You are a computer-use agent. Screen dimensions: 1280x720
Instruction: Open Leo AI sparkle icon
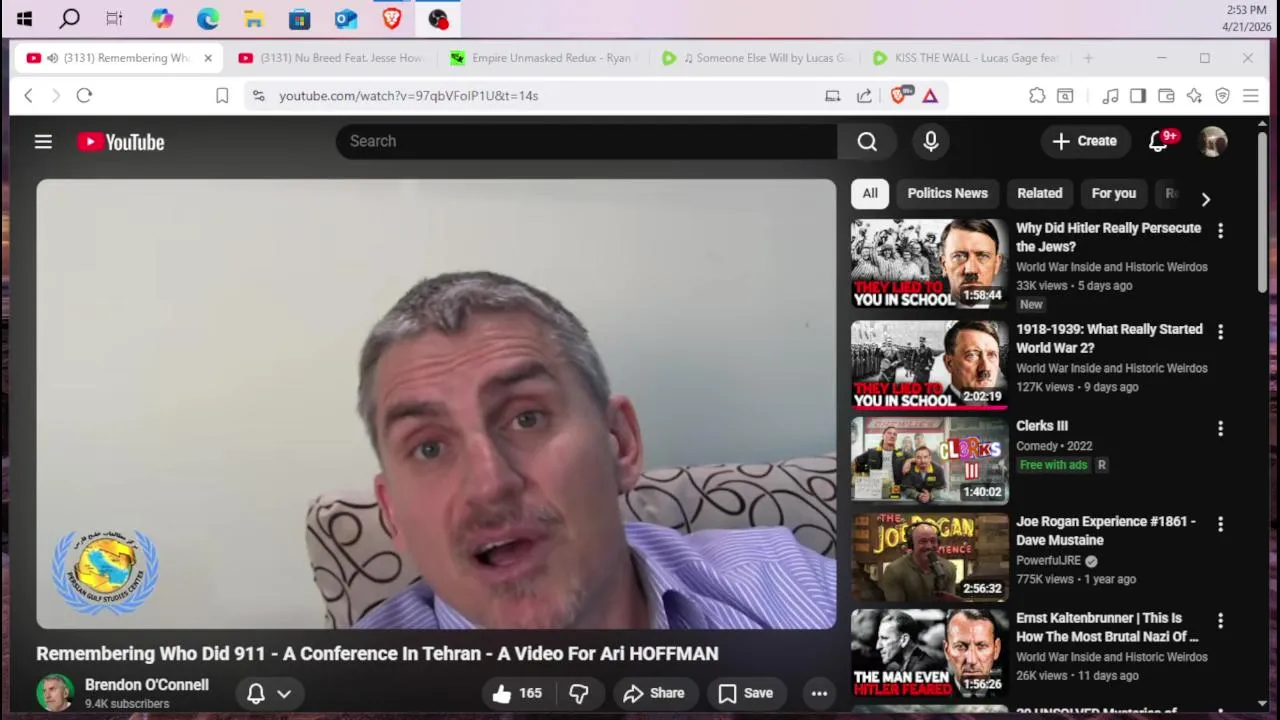point(1194,95)
